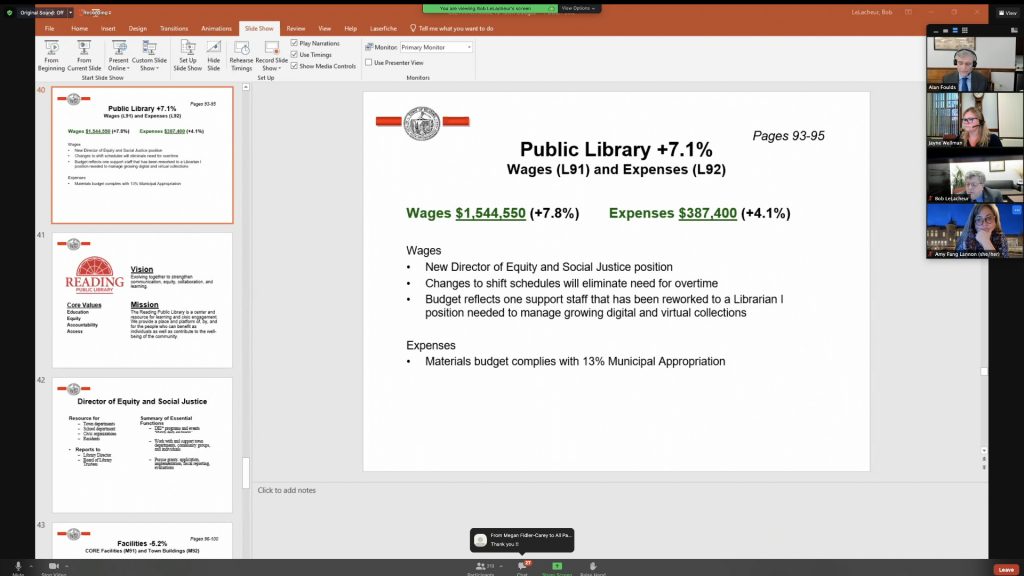Open the Help ribbon tab
This screenshot has height=576, width=1024.
click(351, 29)
